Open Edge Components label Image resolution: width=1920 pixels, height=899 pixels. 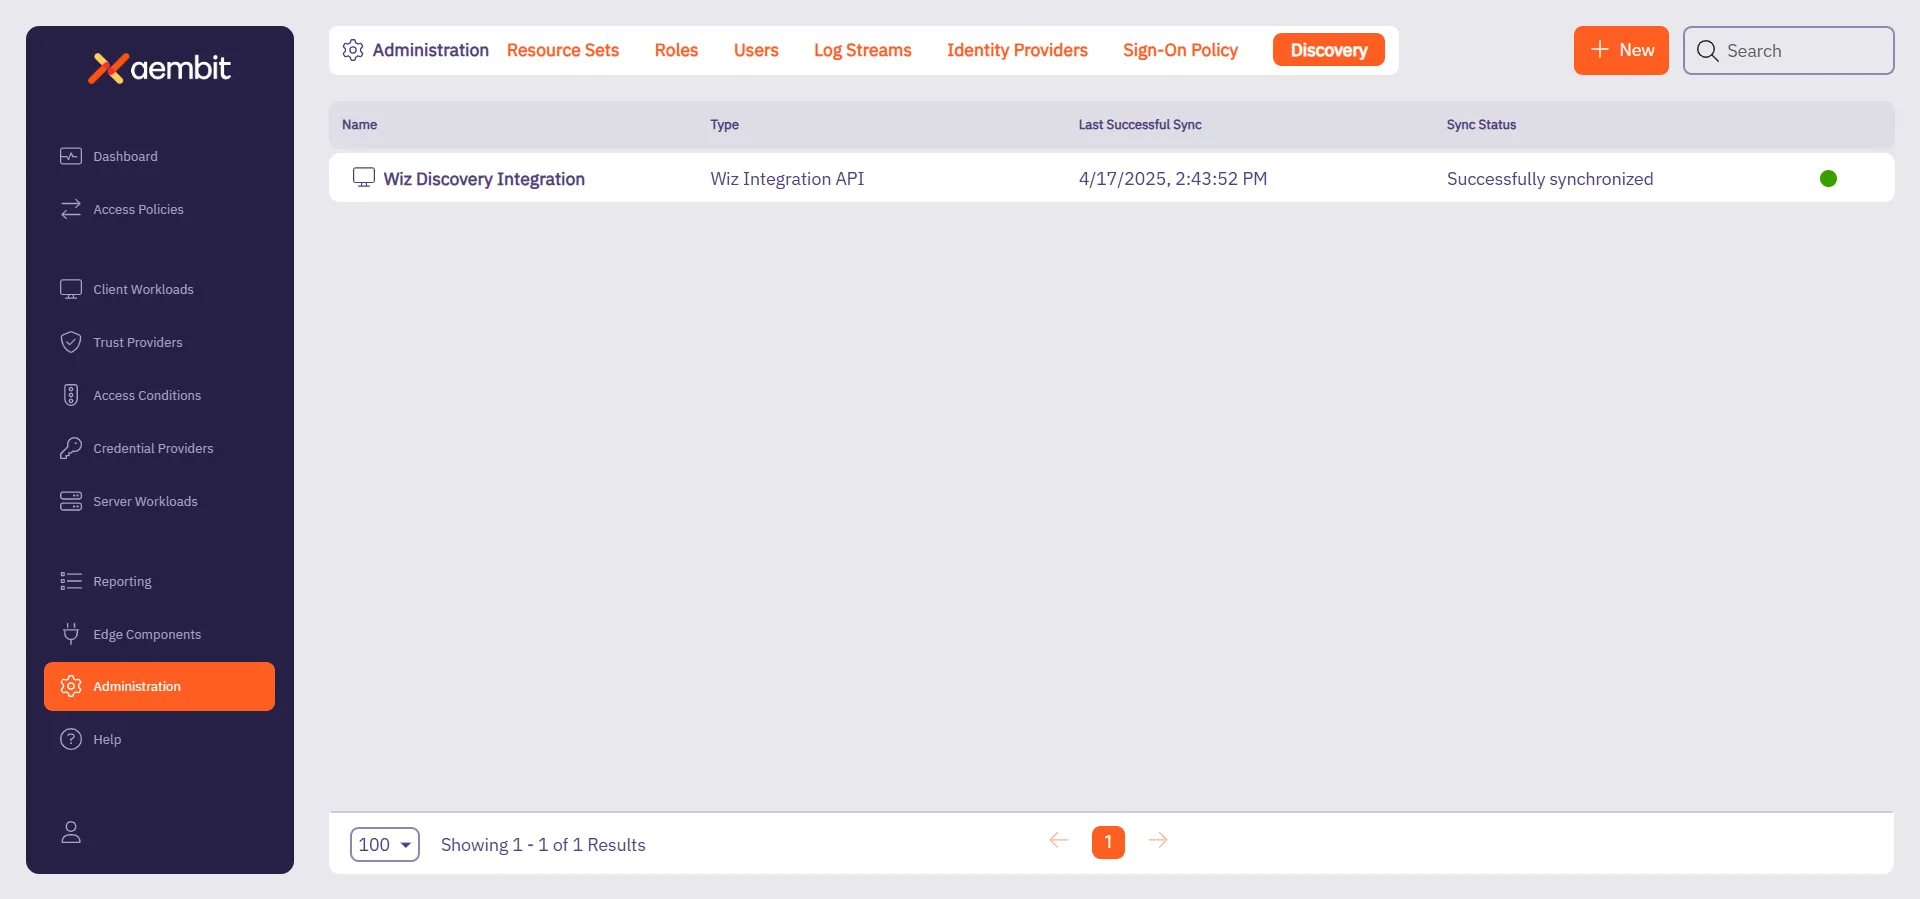[147, 634]
